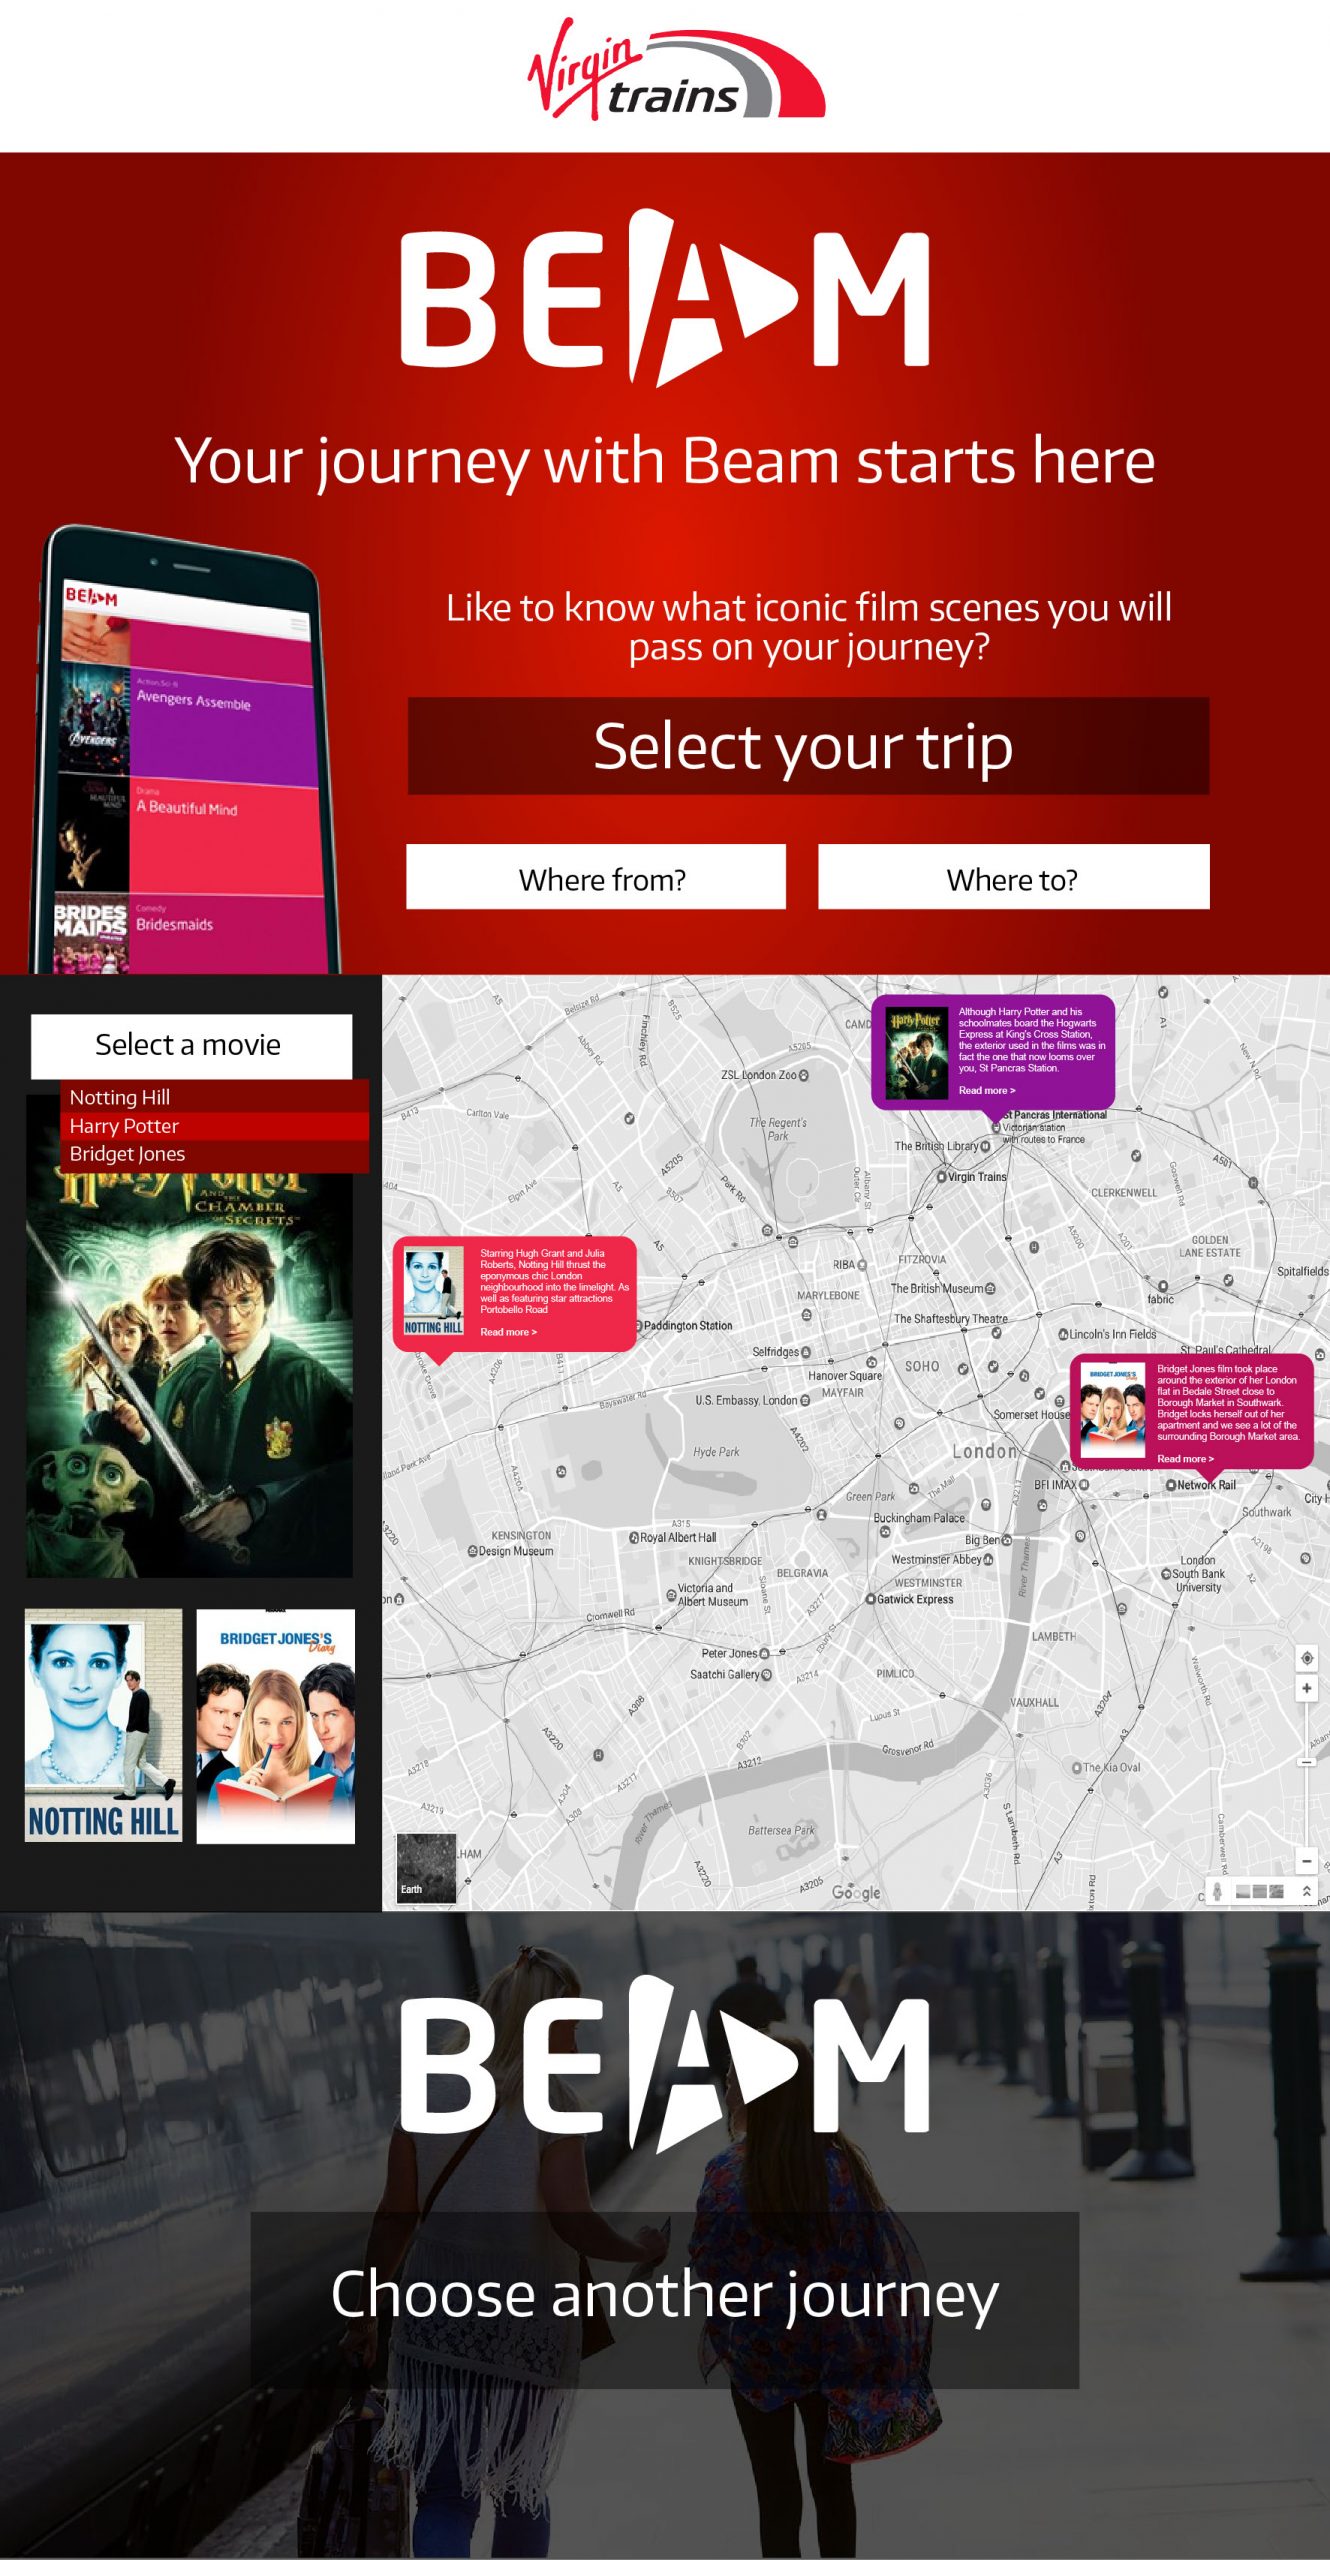Click the Google logo on the map
The height and width of the screenshot is (2560, 1330).
pyautogui.click(x=856, y=1892)
